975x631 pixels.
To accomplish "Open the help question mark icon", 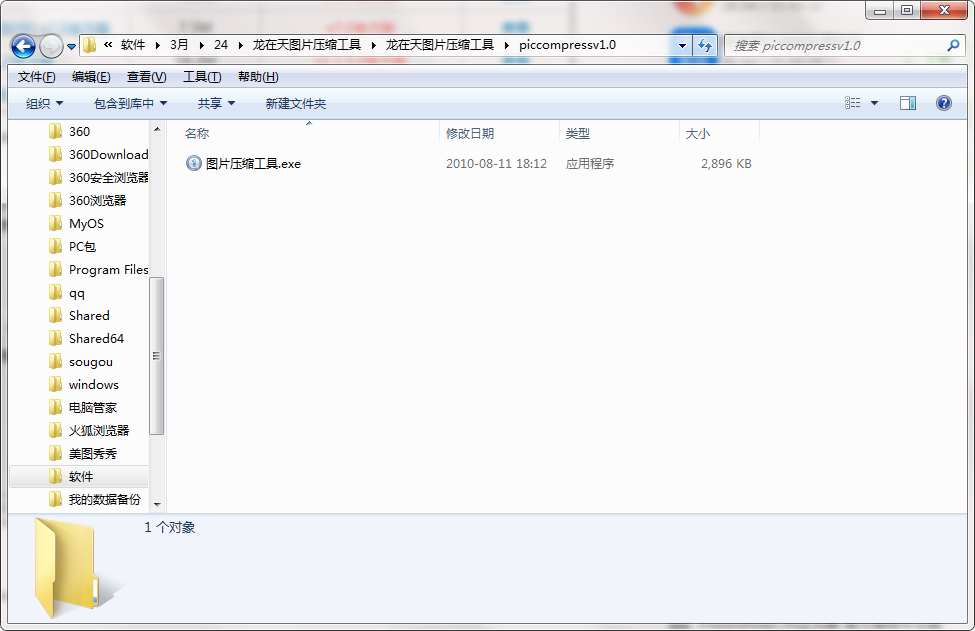I will click(x=943, y=103).
